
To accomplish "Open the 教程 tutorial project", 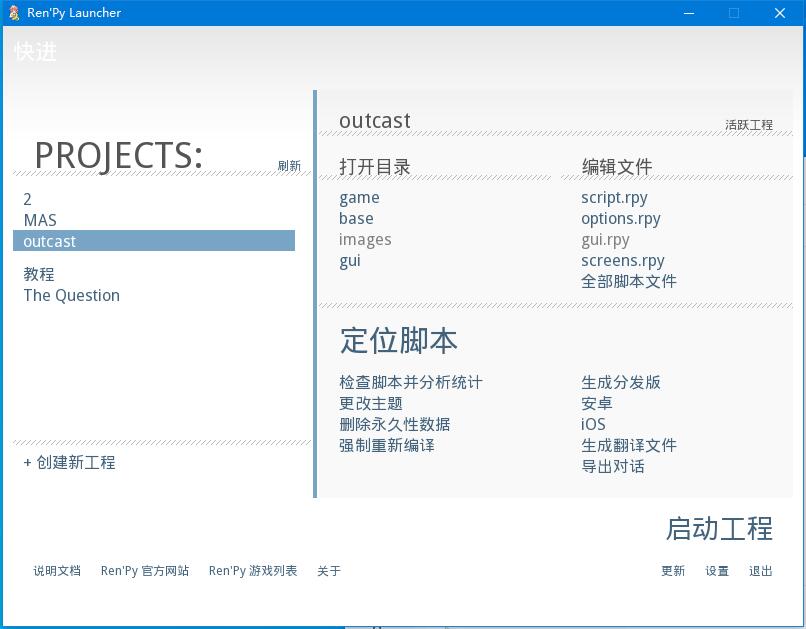I will tap(39, 274).
